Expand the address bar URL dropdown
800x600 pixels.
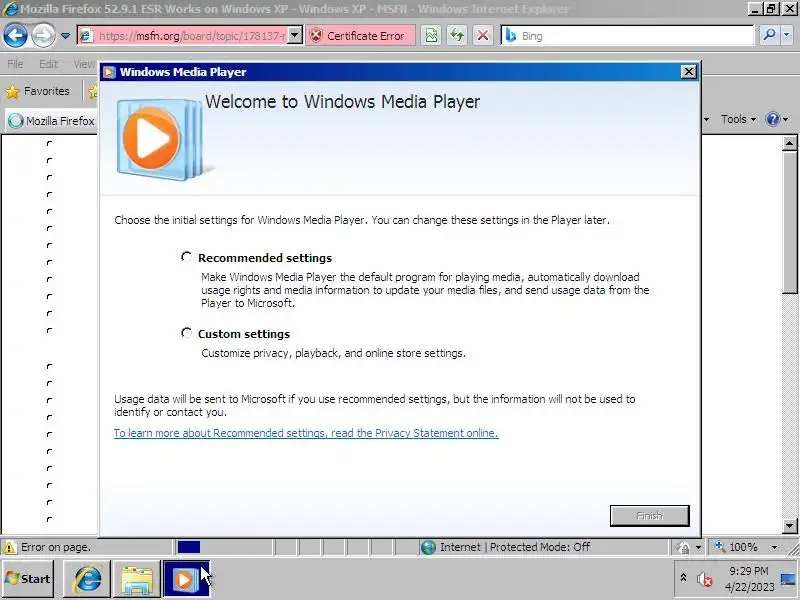(x=295, y=36)
